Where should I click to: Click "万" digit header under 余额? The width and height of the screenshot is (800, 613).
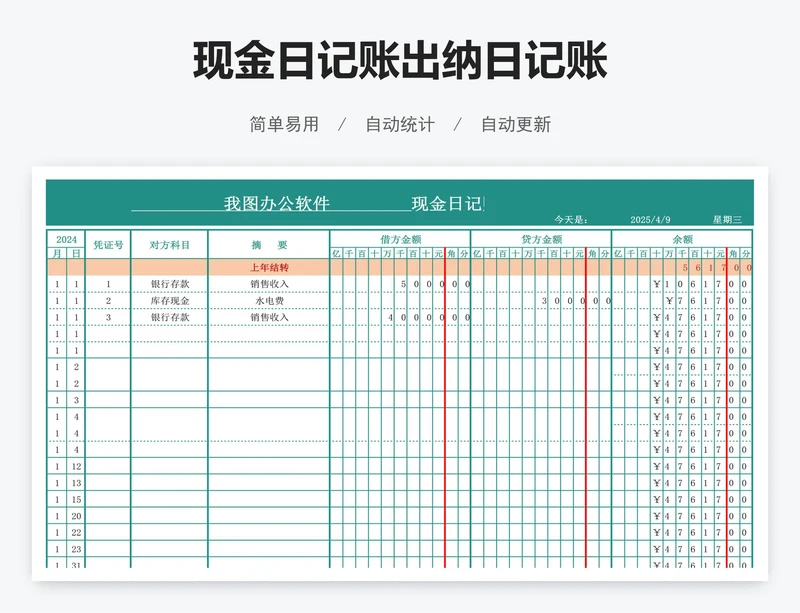[669, 253]
